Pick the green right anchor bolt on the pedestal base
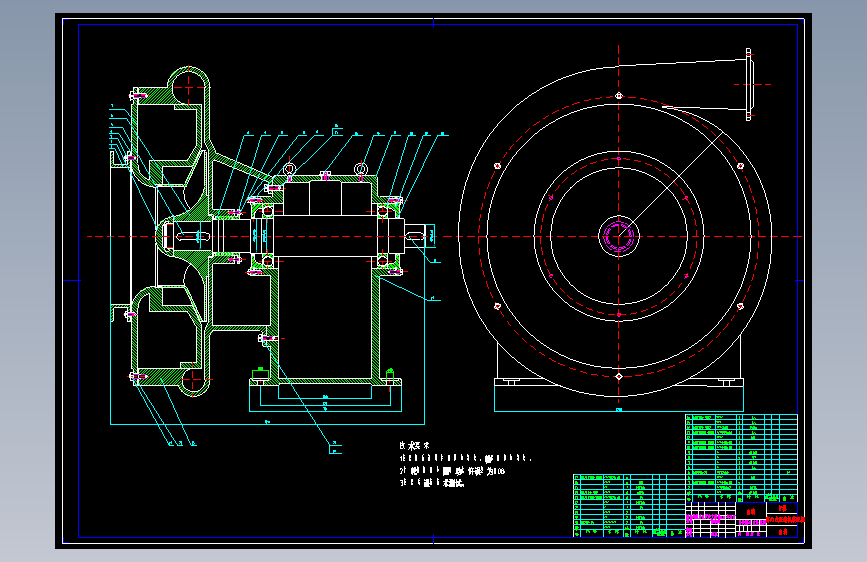 390,375
